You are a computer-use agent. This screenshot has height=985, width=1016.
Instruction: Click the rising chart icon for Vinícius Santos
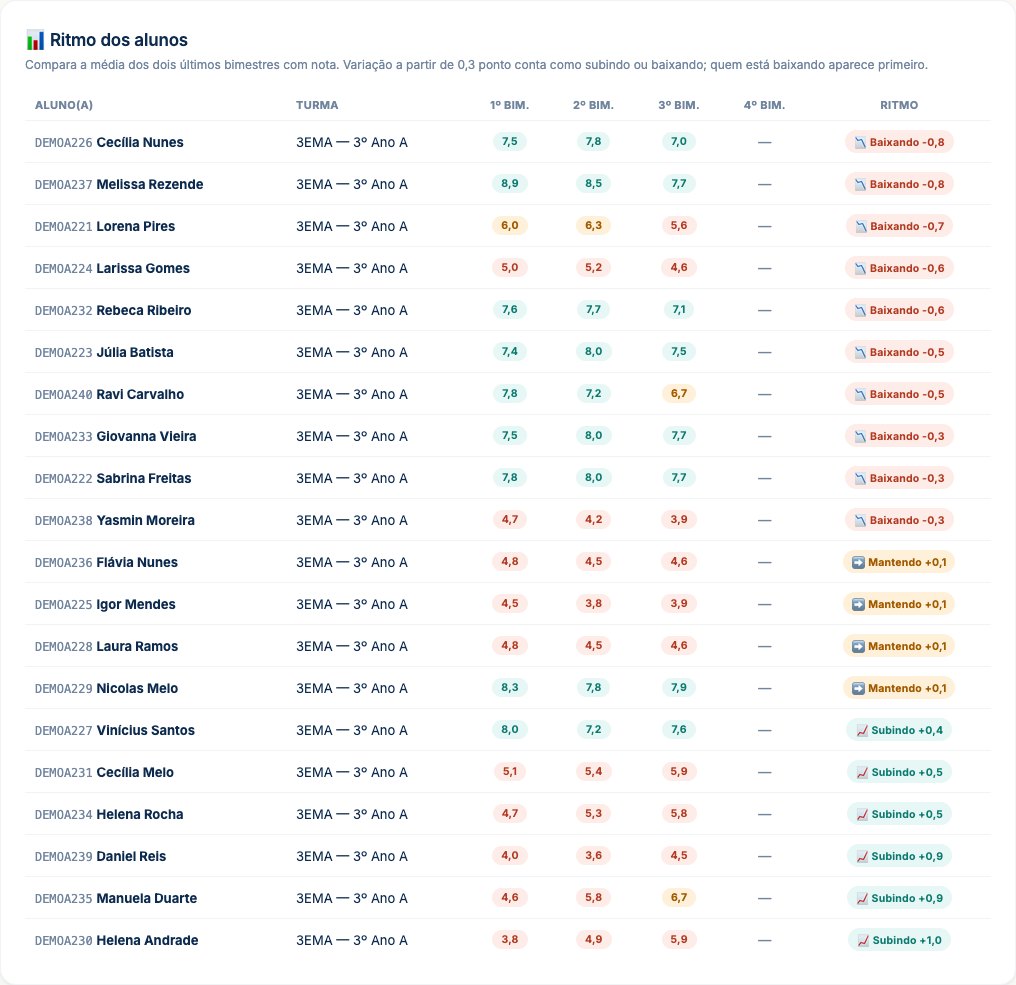point(862,731)
